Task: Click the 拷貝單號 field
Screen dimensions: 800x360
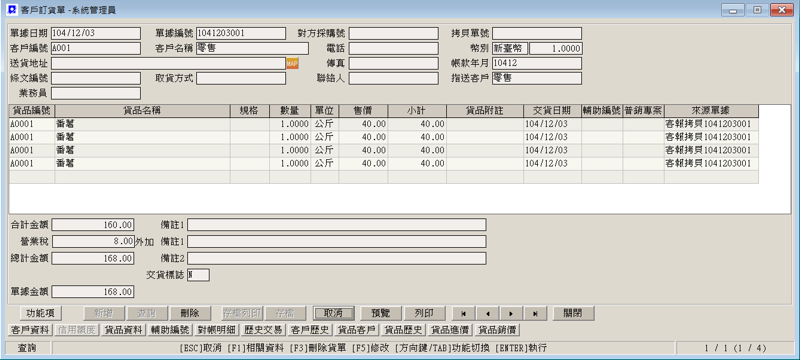Action: coord(537,33)
